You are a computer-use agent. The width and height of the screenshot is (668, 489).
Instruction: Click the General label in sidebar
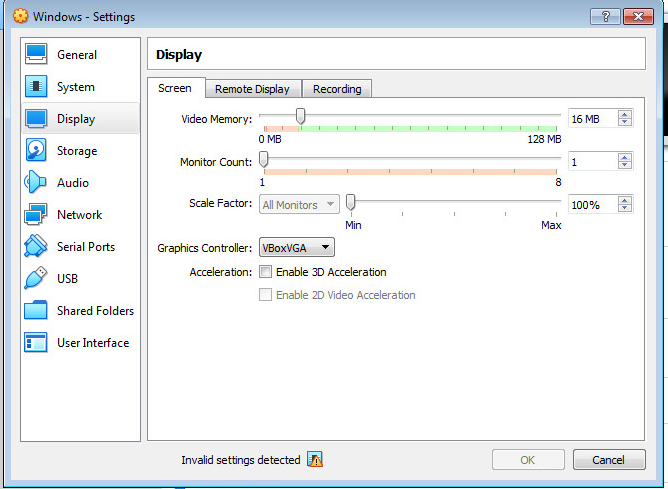[77, 55]
